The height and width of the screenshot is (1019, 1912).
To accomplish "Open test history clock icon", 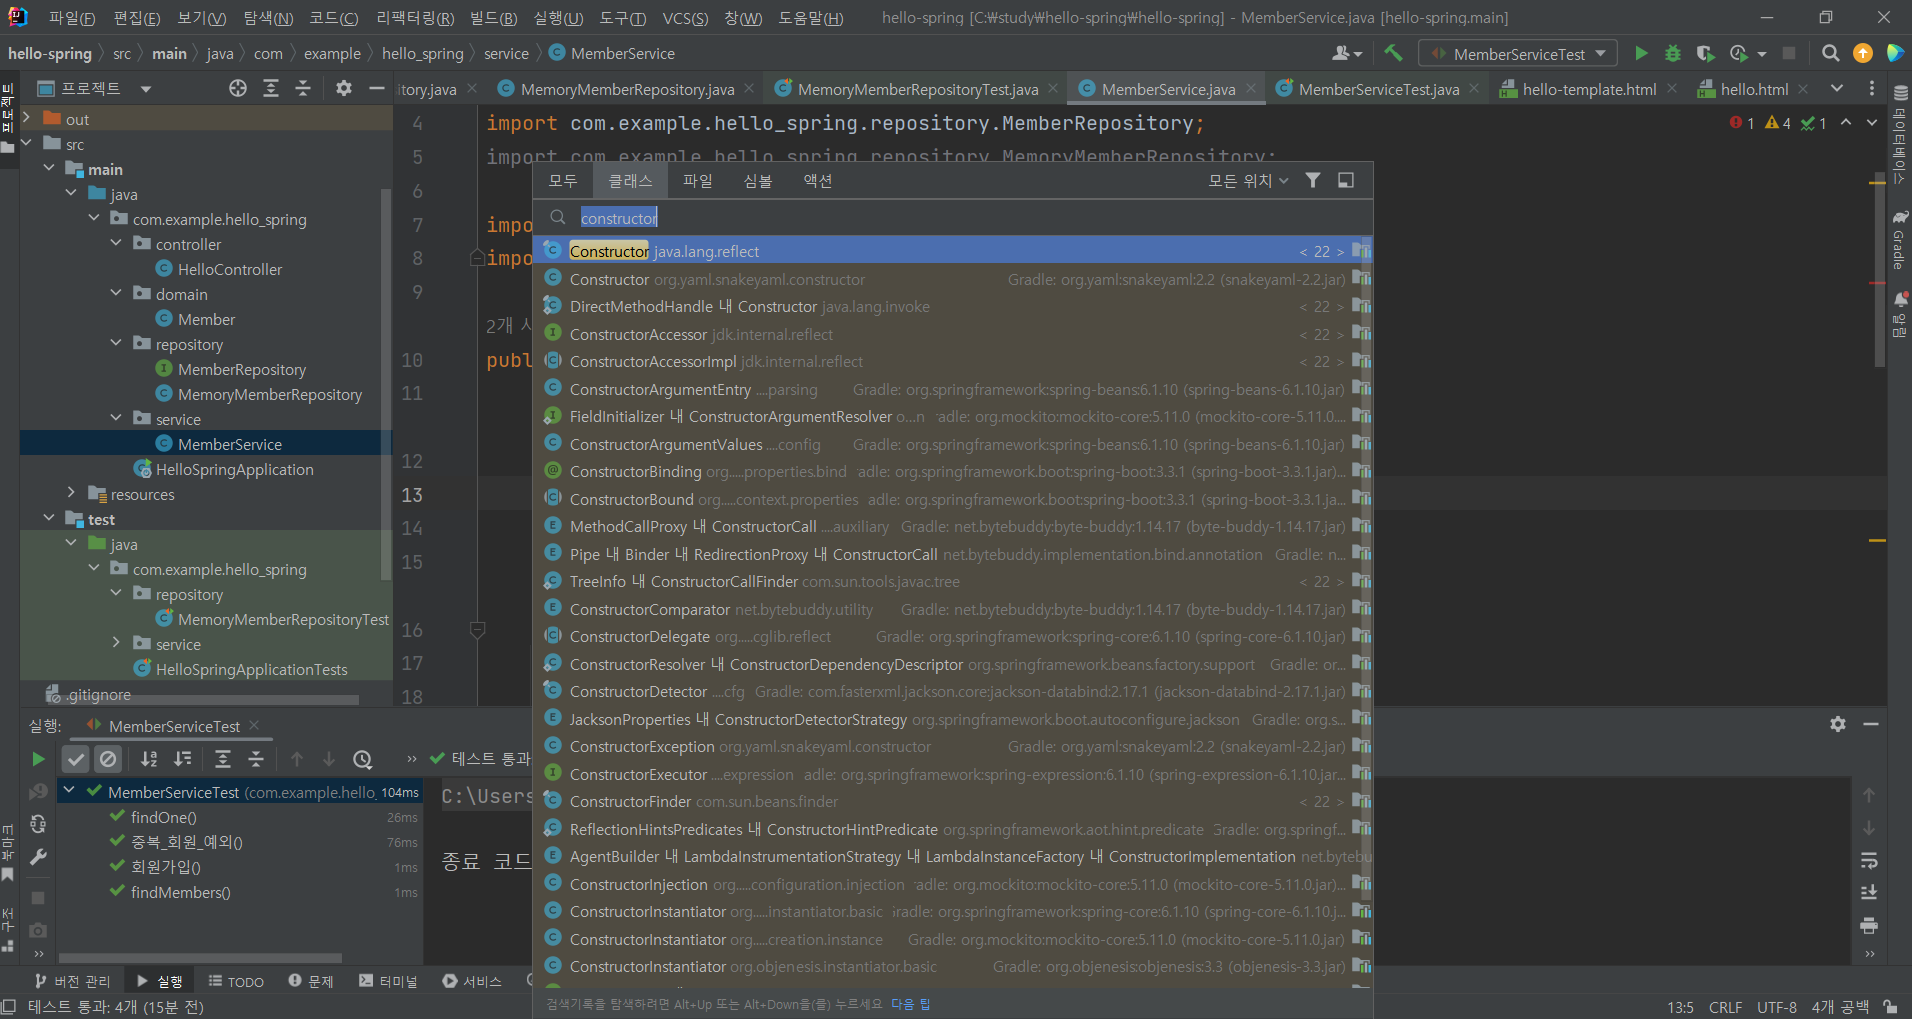I will pos(363,759).
